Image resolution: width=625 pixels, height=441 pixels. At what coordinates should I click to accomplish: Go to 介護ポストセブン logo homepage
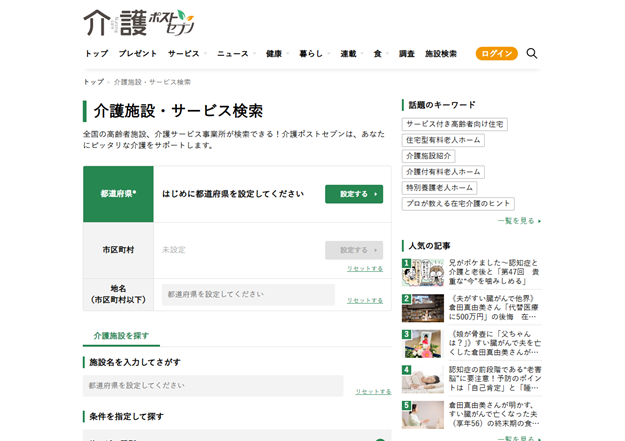[139, 23]
